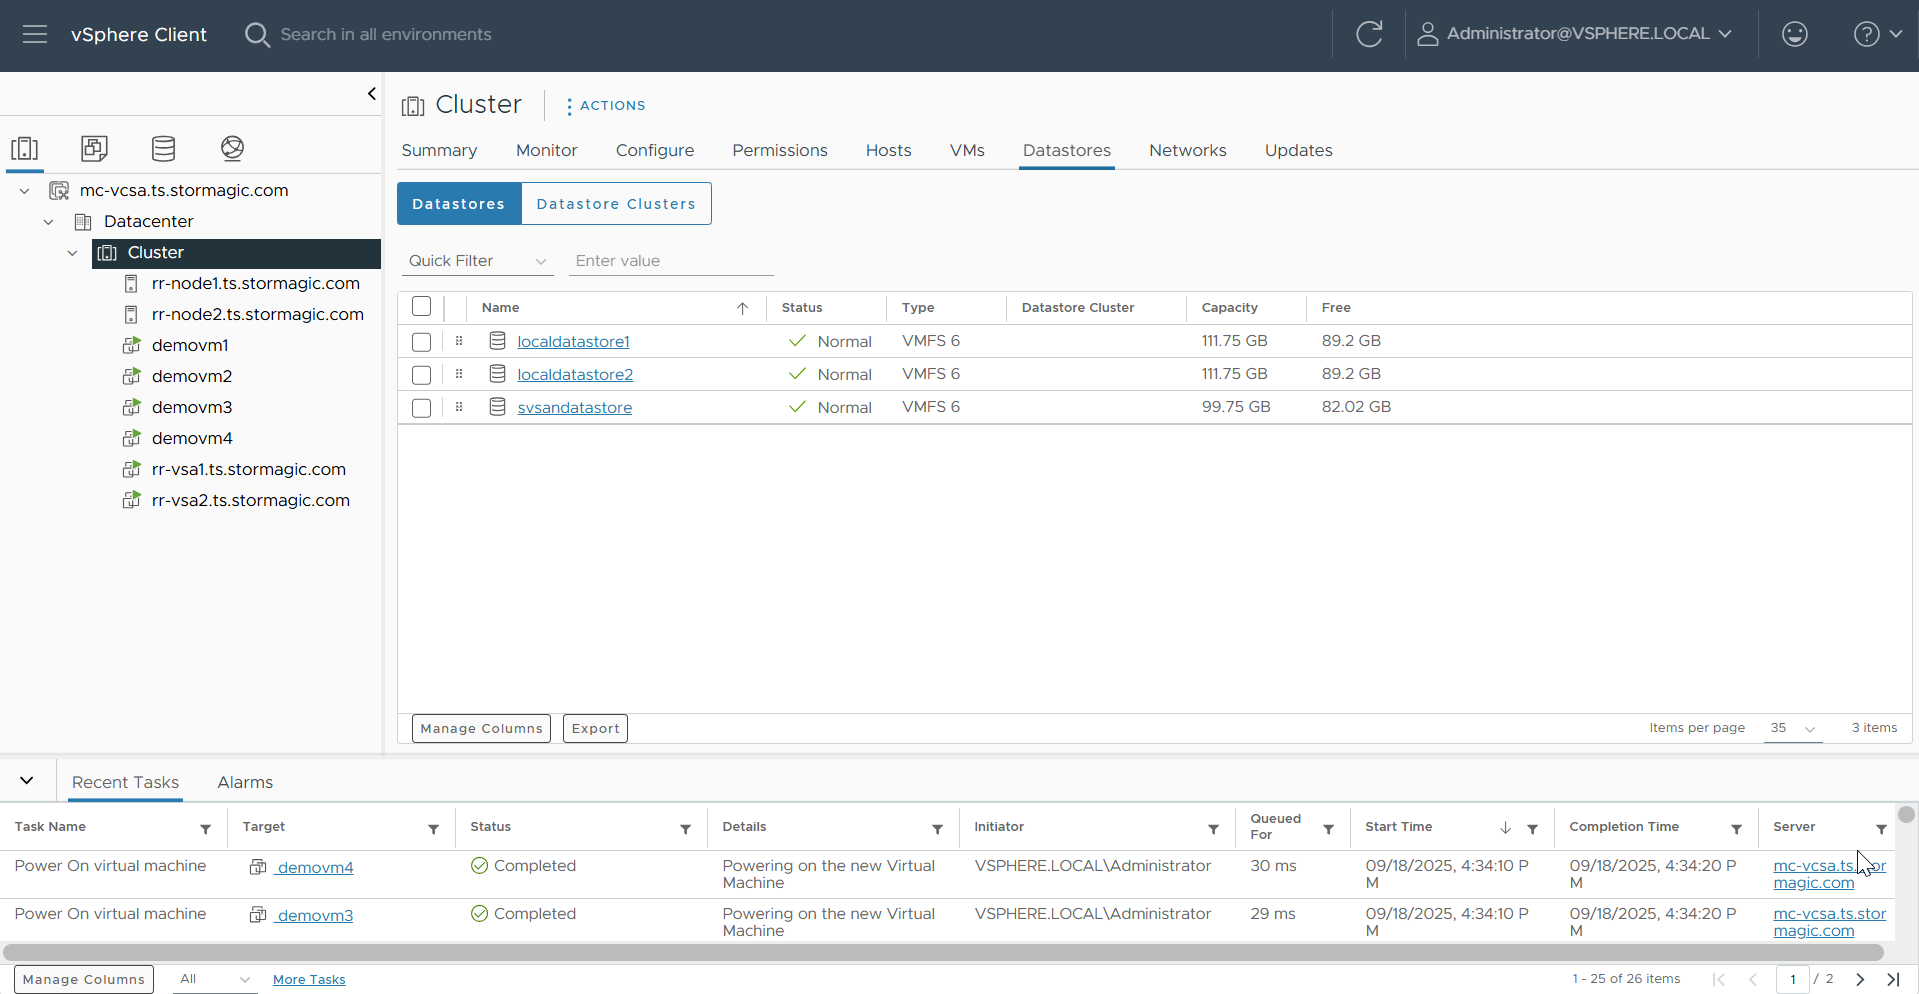
Task: Switch to VMs and Templates inventory view
Action: 94,149
